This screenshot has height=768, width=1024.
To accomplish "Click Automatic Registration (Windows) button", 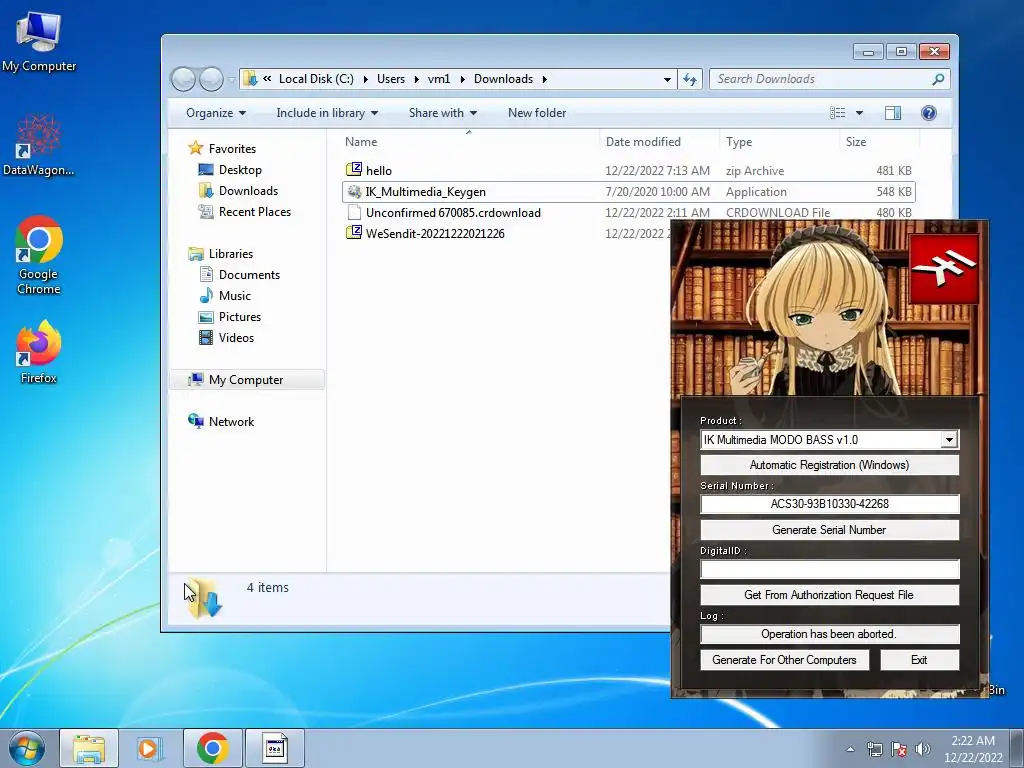I will [x=829, y=465].
